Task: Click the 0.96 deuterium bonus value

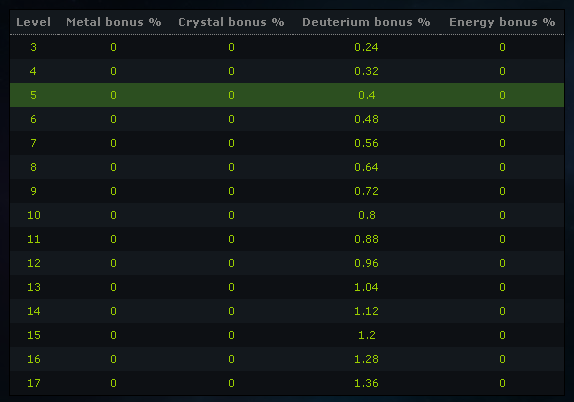Action: coord(366,263)
